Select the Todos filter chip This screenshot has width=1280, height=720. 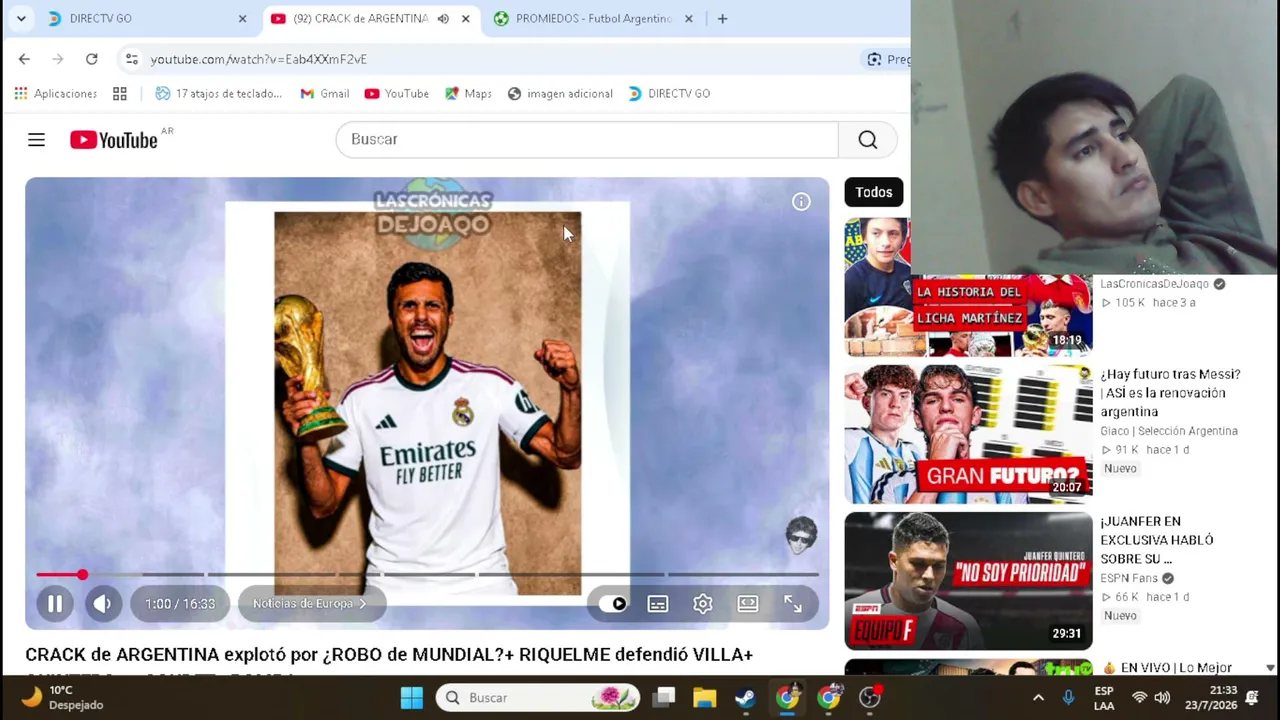[x=874, y=192]
